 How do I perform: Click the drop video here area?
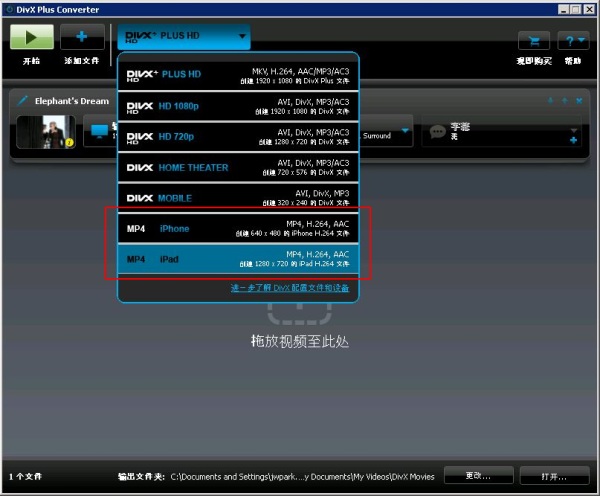[299, 325]
